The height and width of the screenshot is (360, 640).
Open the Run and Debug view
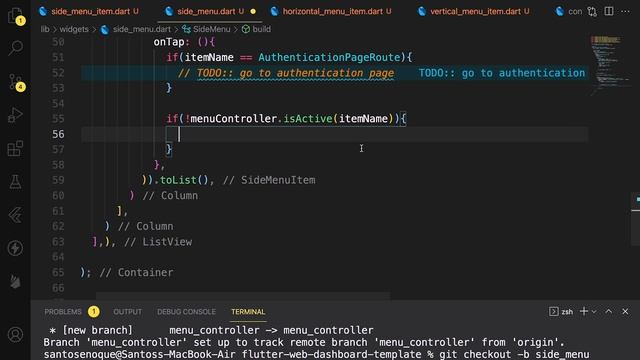coord(15,115)
